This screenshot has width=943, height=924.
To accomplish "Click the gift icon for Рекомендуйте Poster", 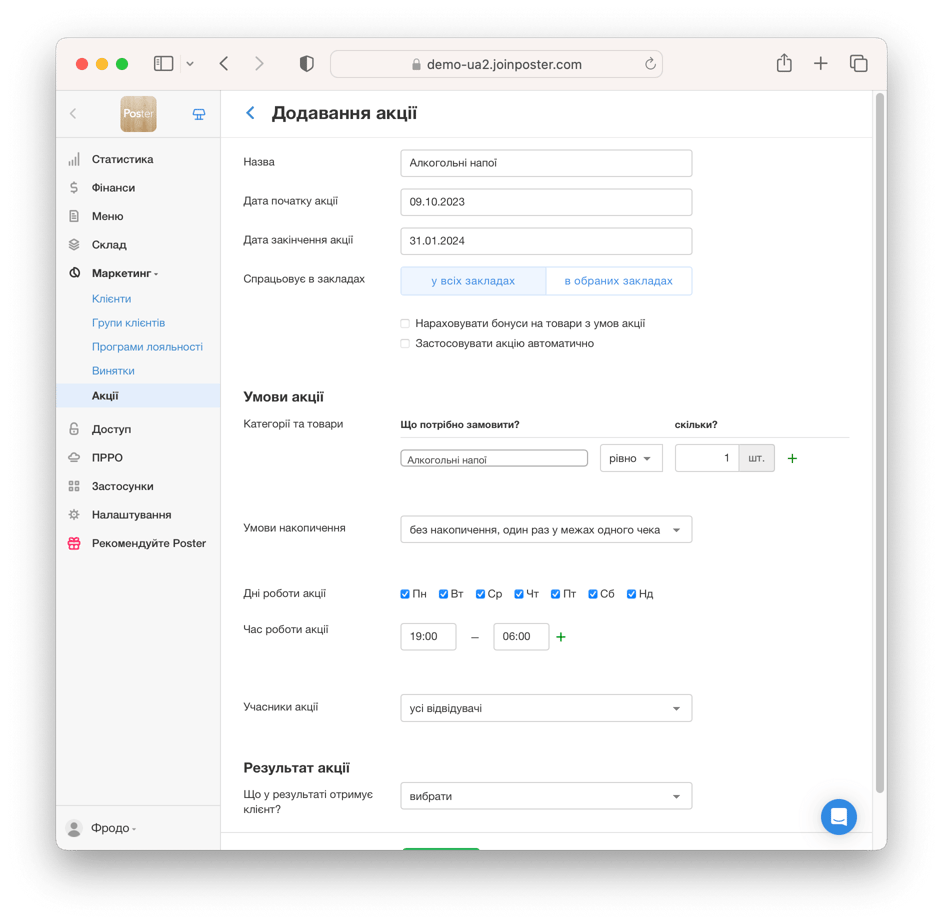I will [x=74, y=544].
